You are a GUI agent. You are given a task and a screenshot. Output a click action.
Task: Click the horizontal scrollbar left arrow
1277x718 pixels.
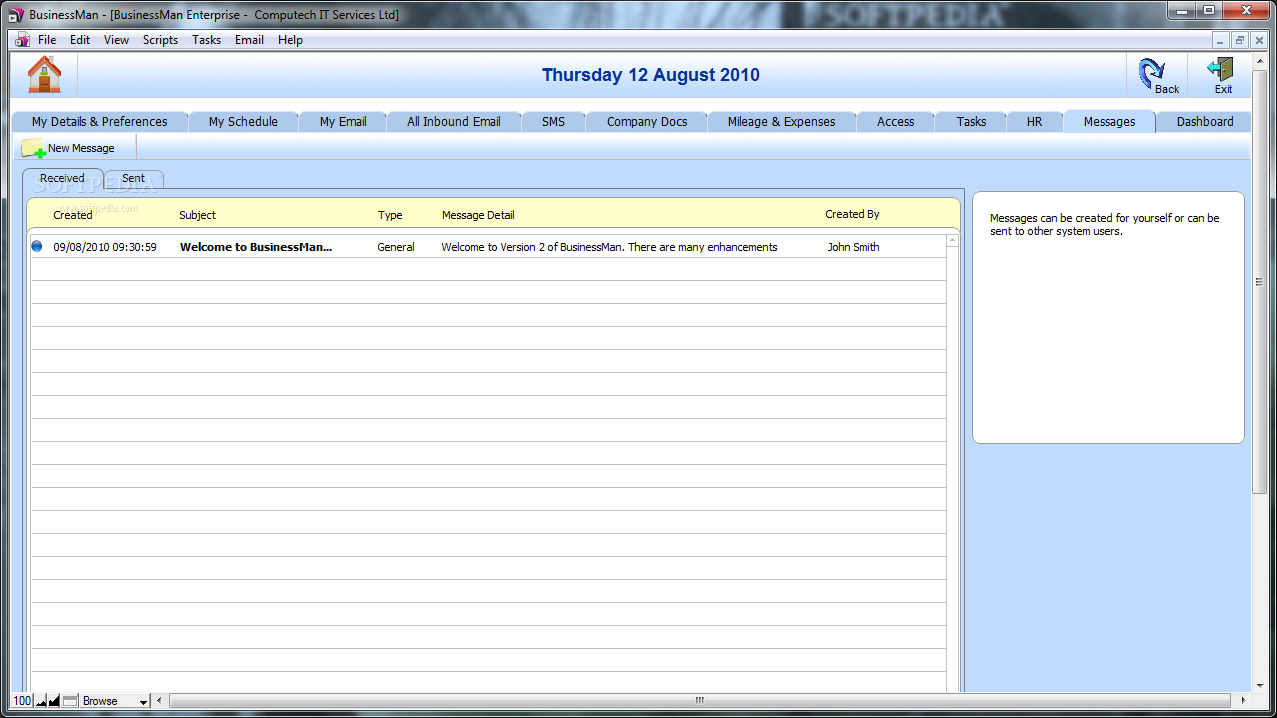[x=160, y=701]
